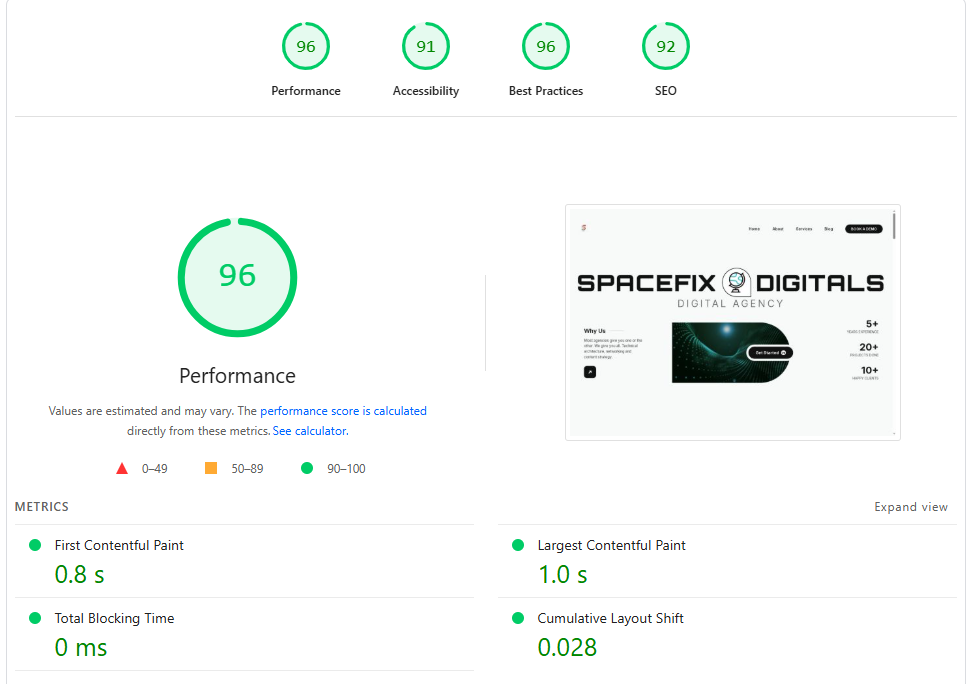Click the orange square 50–89 legend icon
974x684 pixels.
pos(211,468)
